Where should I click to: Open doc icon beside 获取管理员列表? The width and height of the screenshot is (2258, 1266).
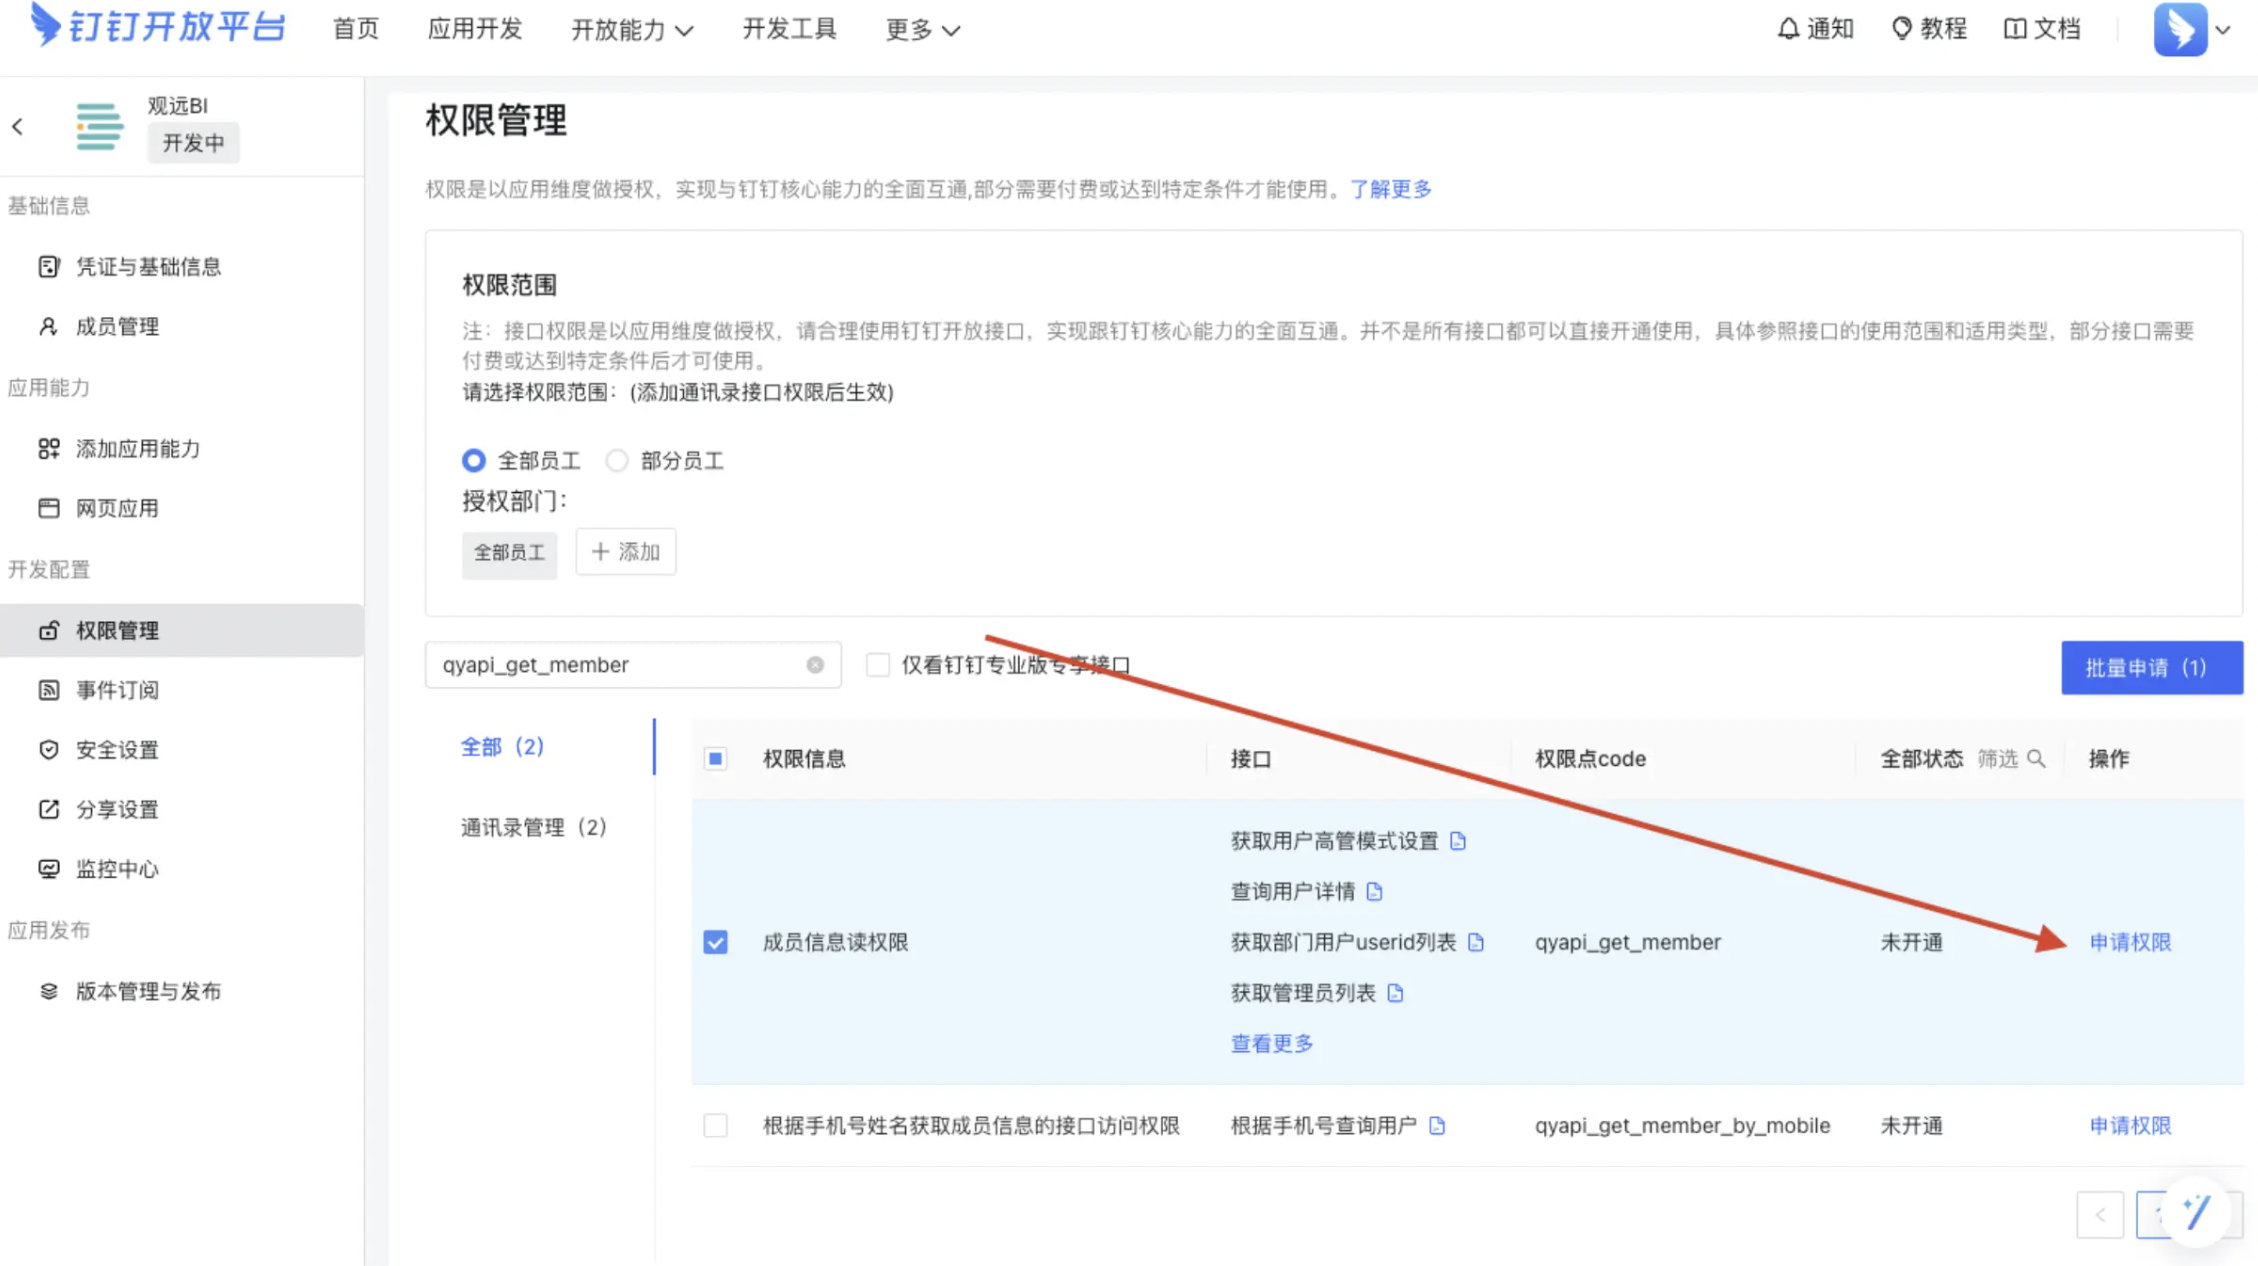coord(1396,993)
